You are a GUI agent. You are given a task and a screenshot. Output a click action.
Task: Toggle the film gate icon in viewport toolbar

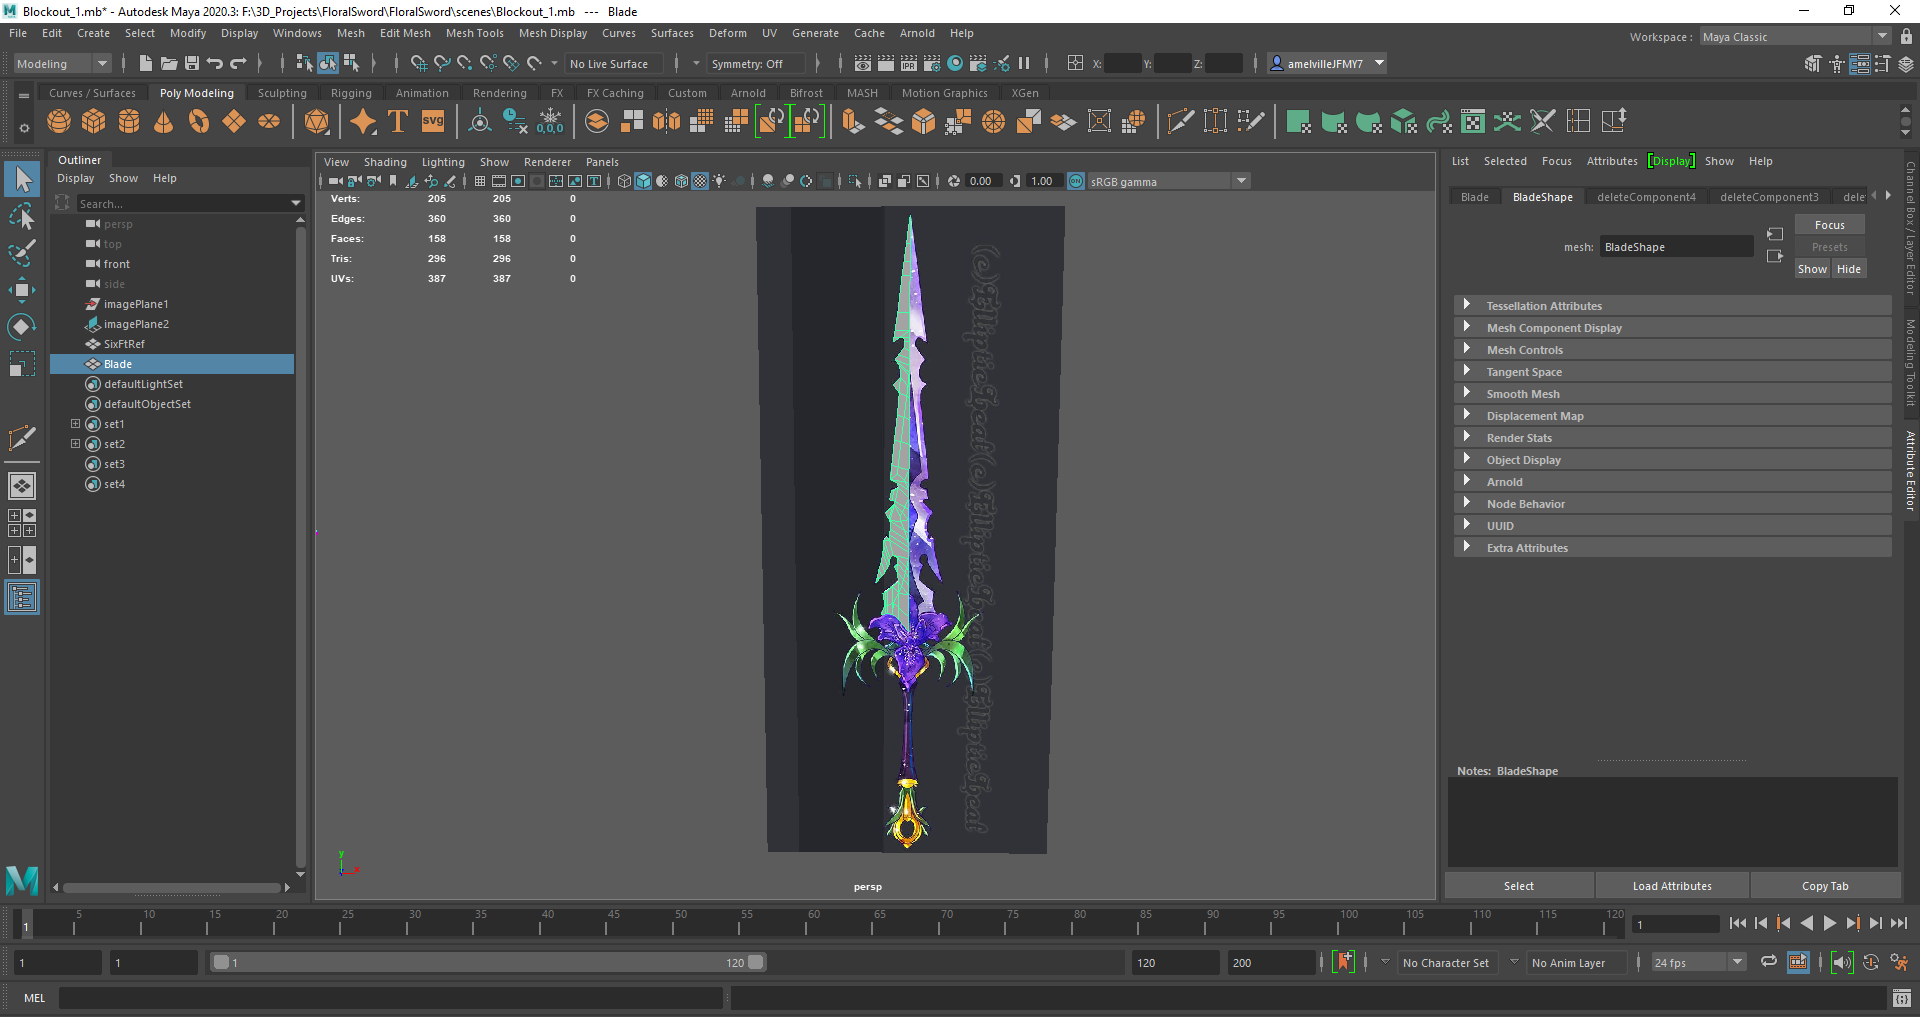point(499,181)
